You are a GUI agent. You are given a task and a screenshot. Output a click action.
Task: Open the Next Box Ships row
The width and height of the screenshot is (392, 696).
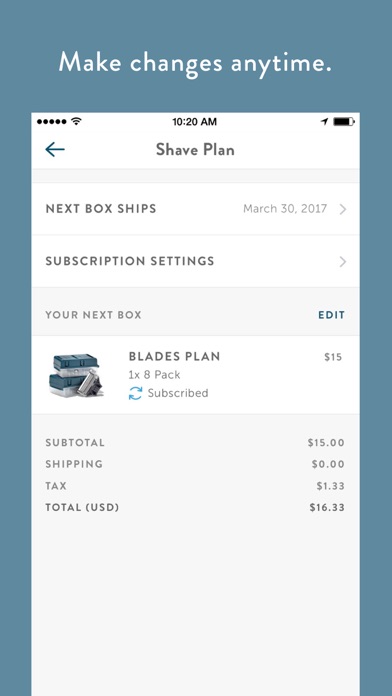[195, 209]
